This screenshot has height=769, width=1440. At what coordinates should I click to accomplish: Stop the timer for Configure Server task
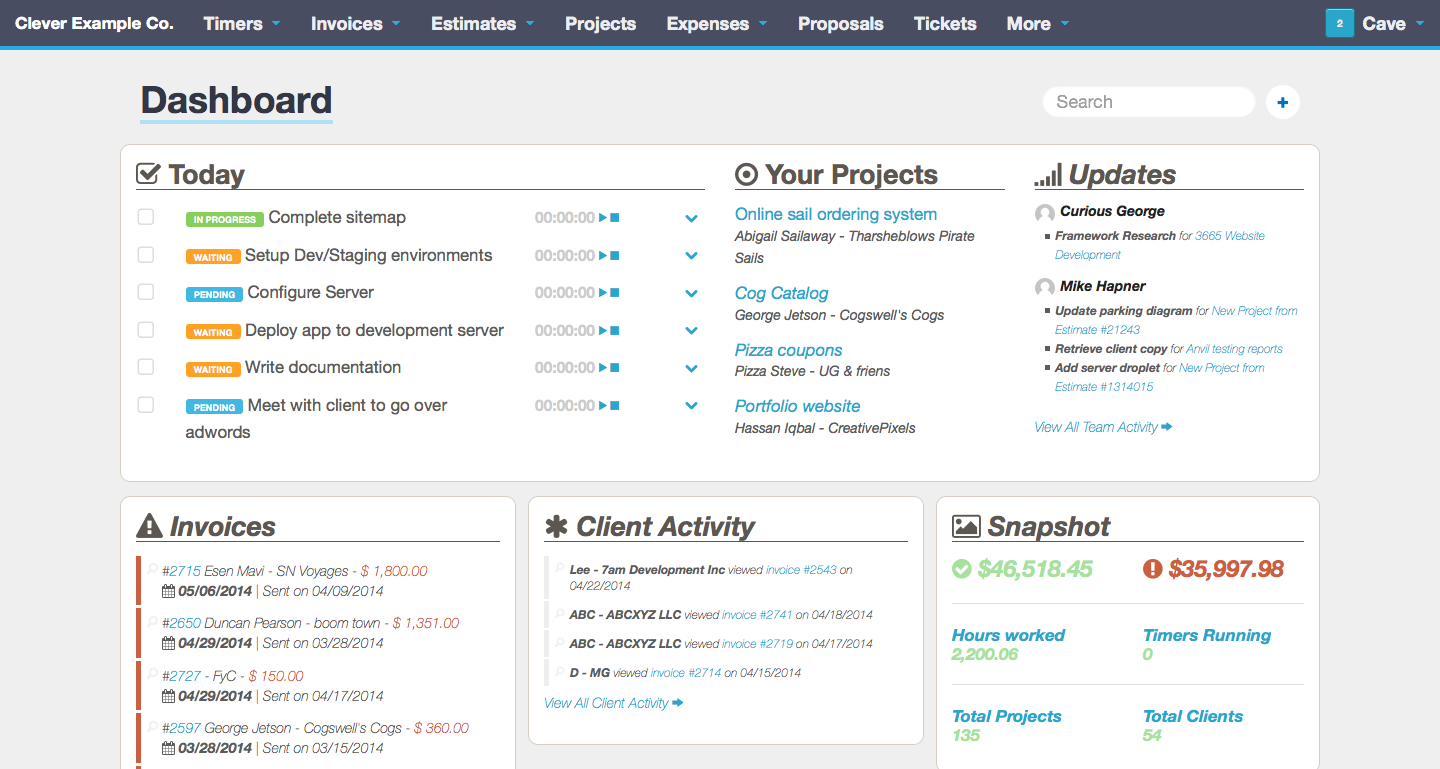click(x=615, y=293)
